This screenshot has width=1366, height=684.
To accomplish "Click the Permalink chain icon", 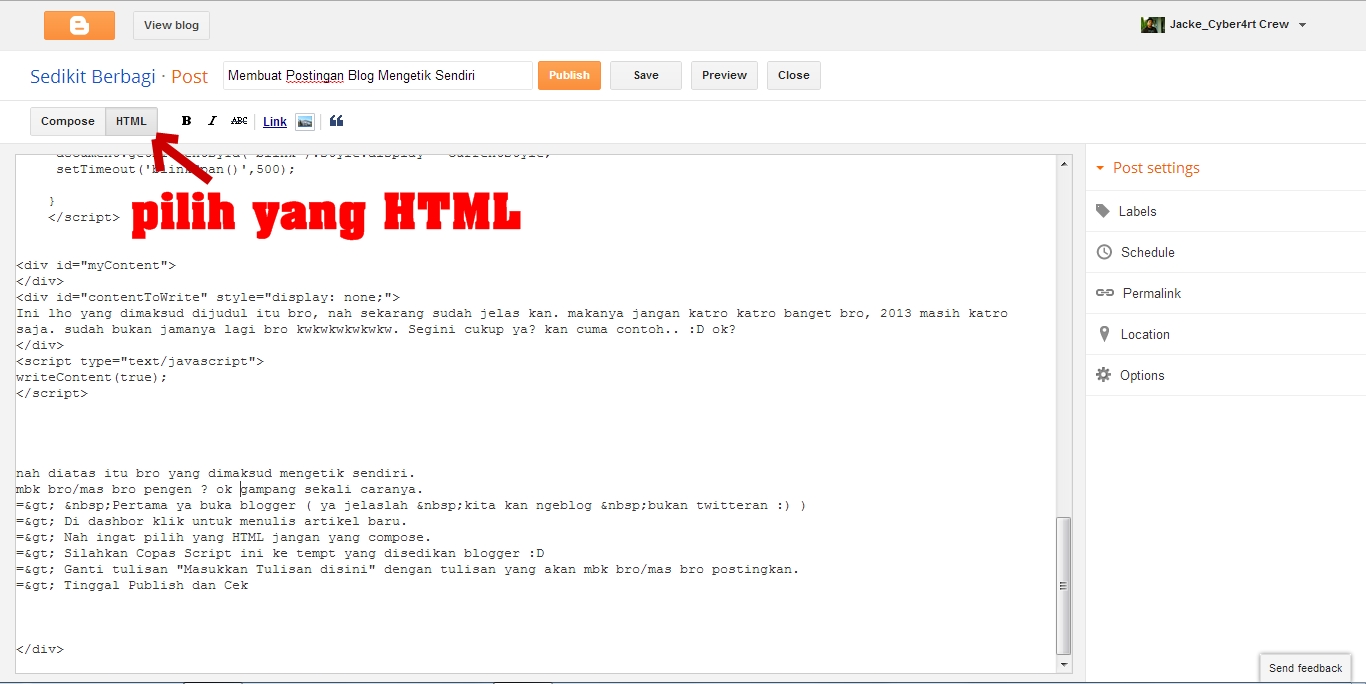I will pos(1104,293).
